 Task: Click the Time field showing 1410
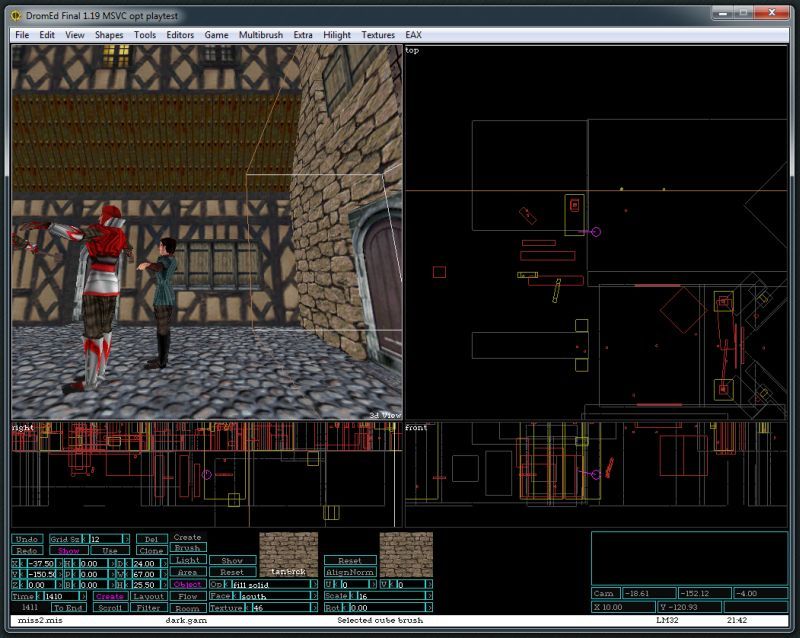click(x=61, y=596)
